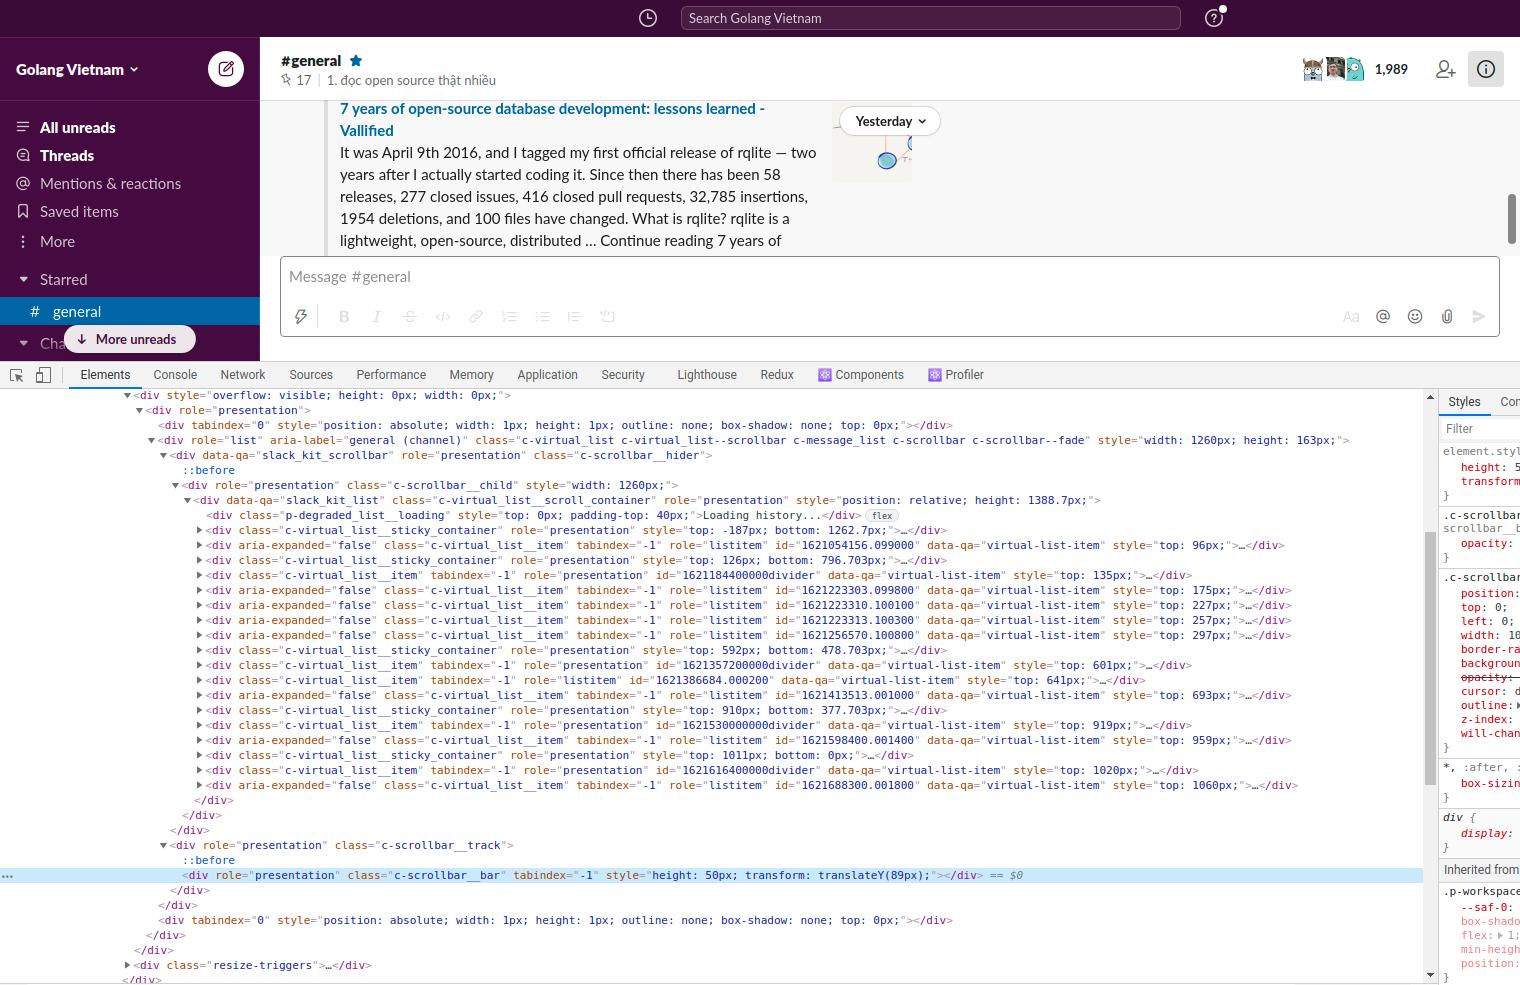Add people to channel icon
The height and width of the screenshot is (985, 1520).
(1445, 69)
